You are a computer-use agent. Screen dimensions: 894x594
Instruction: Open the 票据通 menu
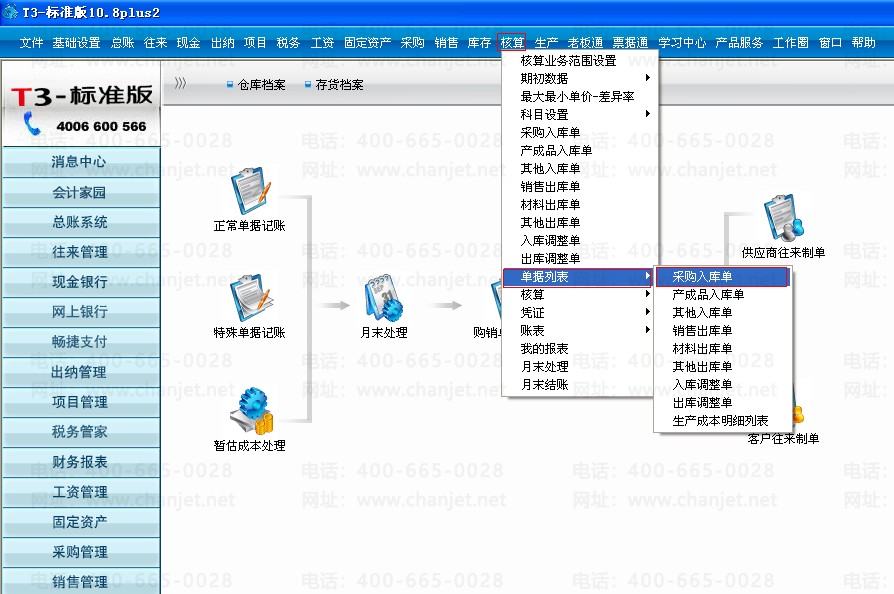click(630, 43)
